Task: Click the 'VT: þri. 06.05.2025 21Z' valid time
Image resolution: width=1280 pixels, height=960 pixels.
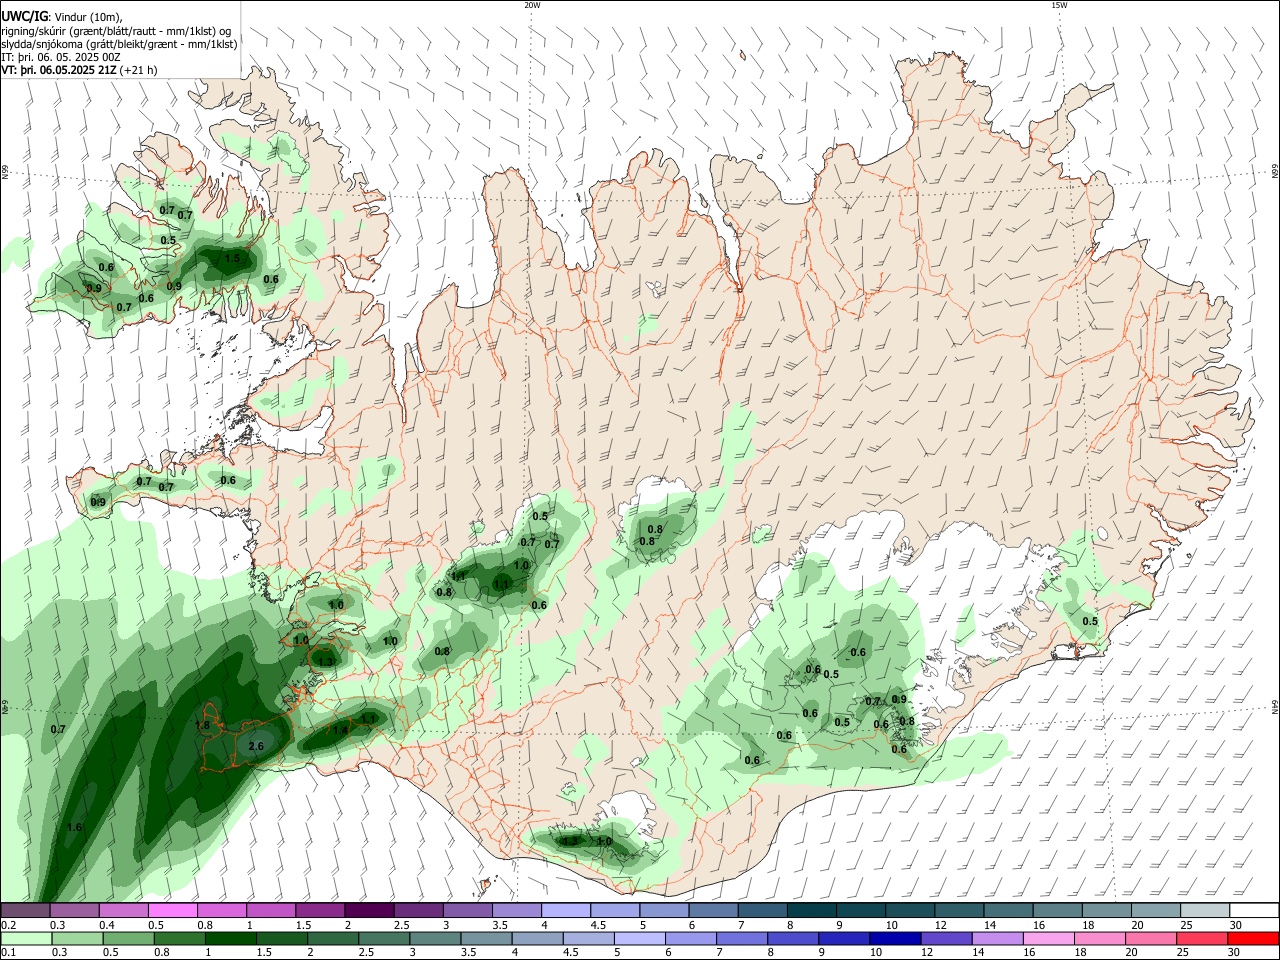Action: point(58,70)
